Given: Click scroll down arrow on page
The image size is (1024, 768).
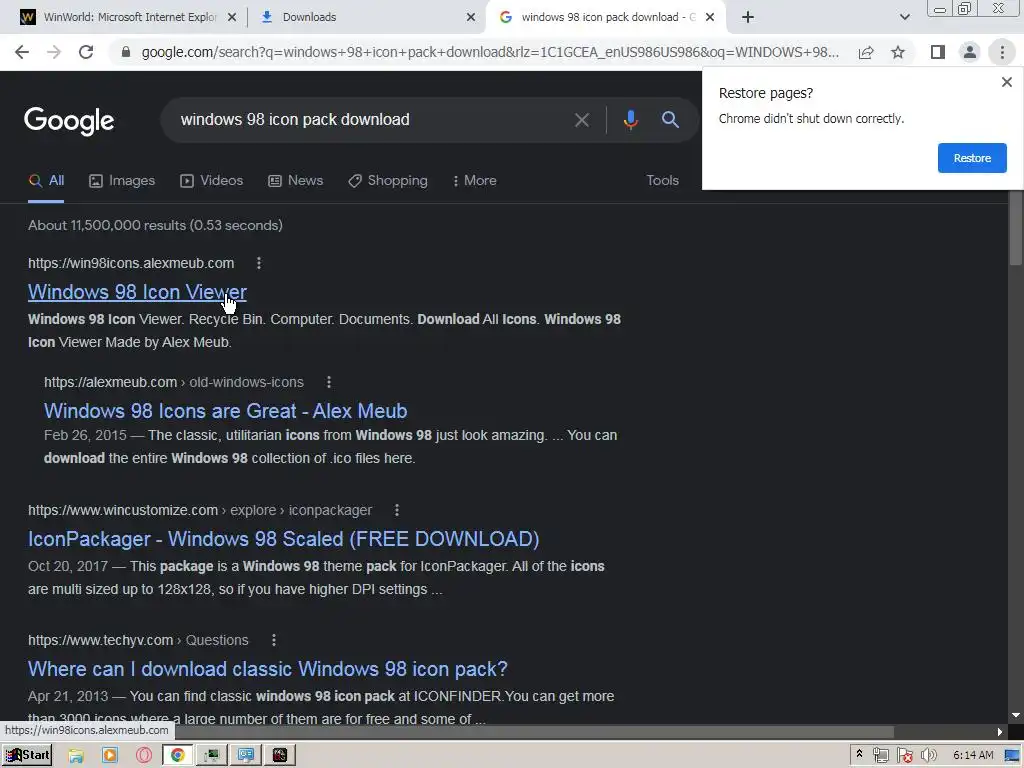Looking at the screenshot, I should 1015,716.
